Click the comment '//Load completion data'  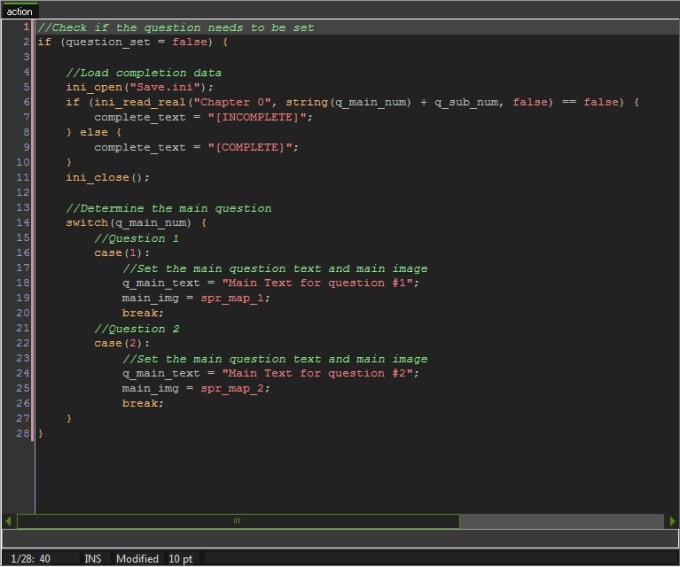pos(144,73)
